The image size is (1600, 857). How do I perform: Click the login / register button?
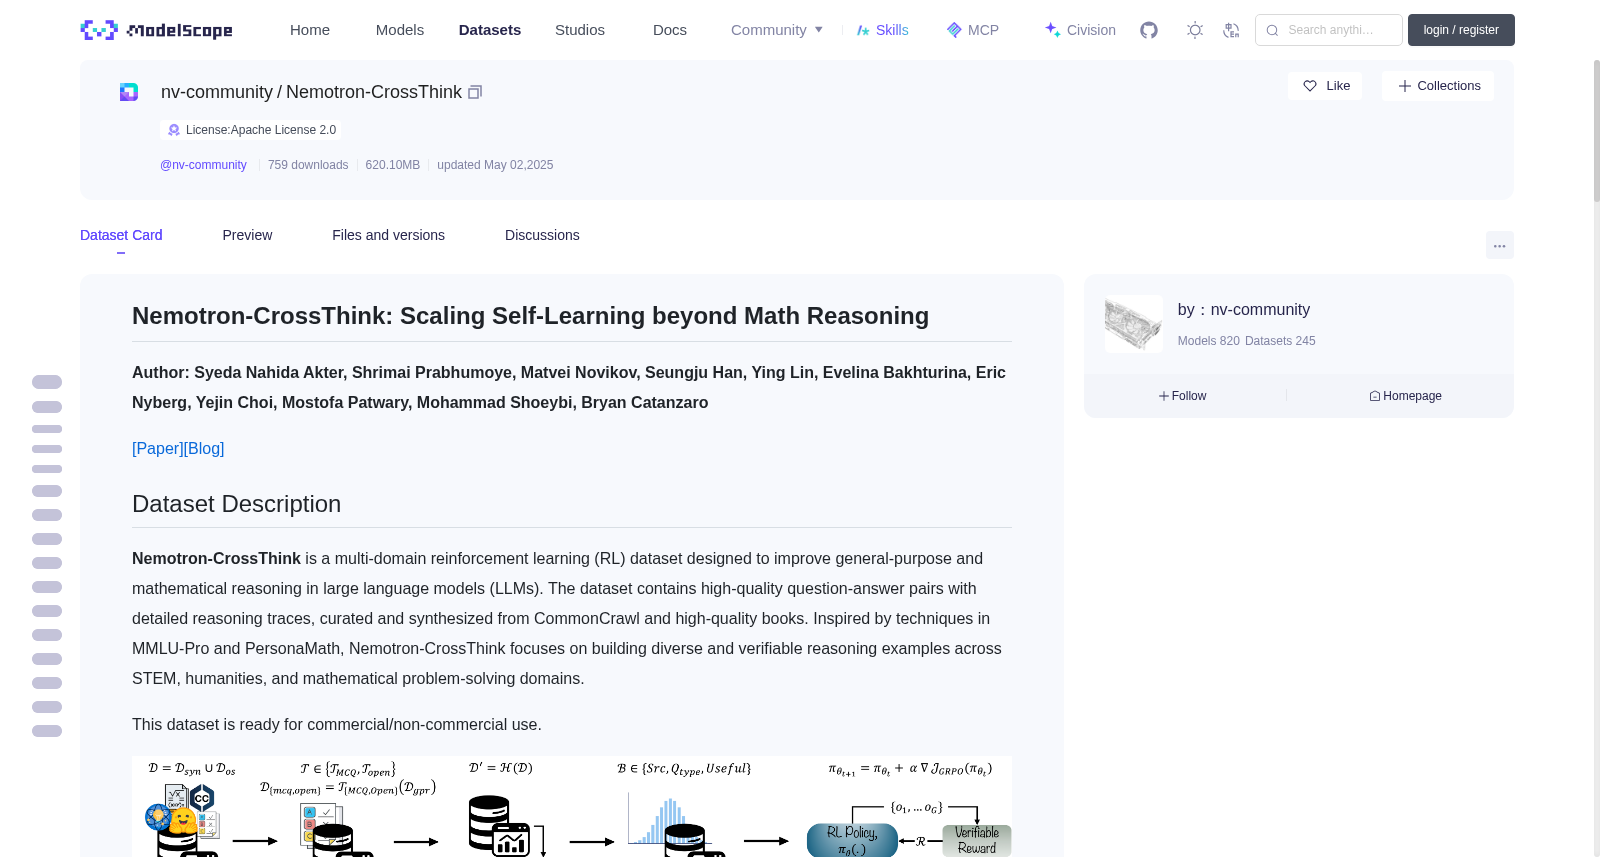(x=1461, y=30)
